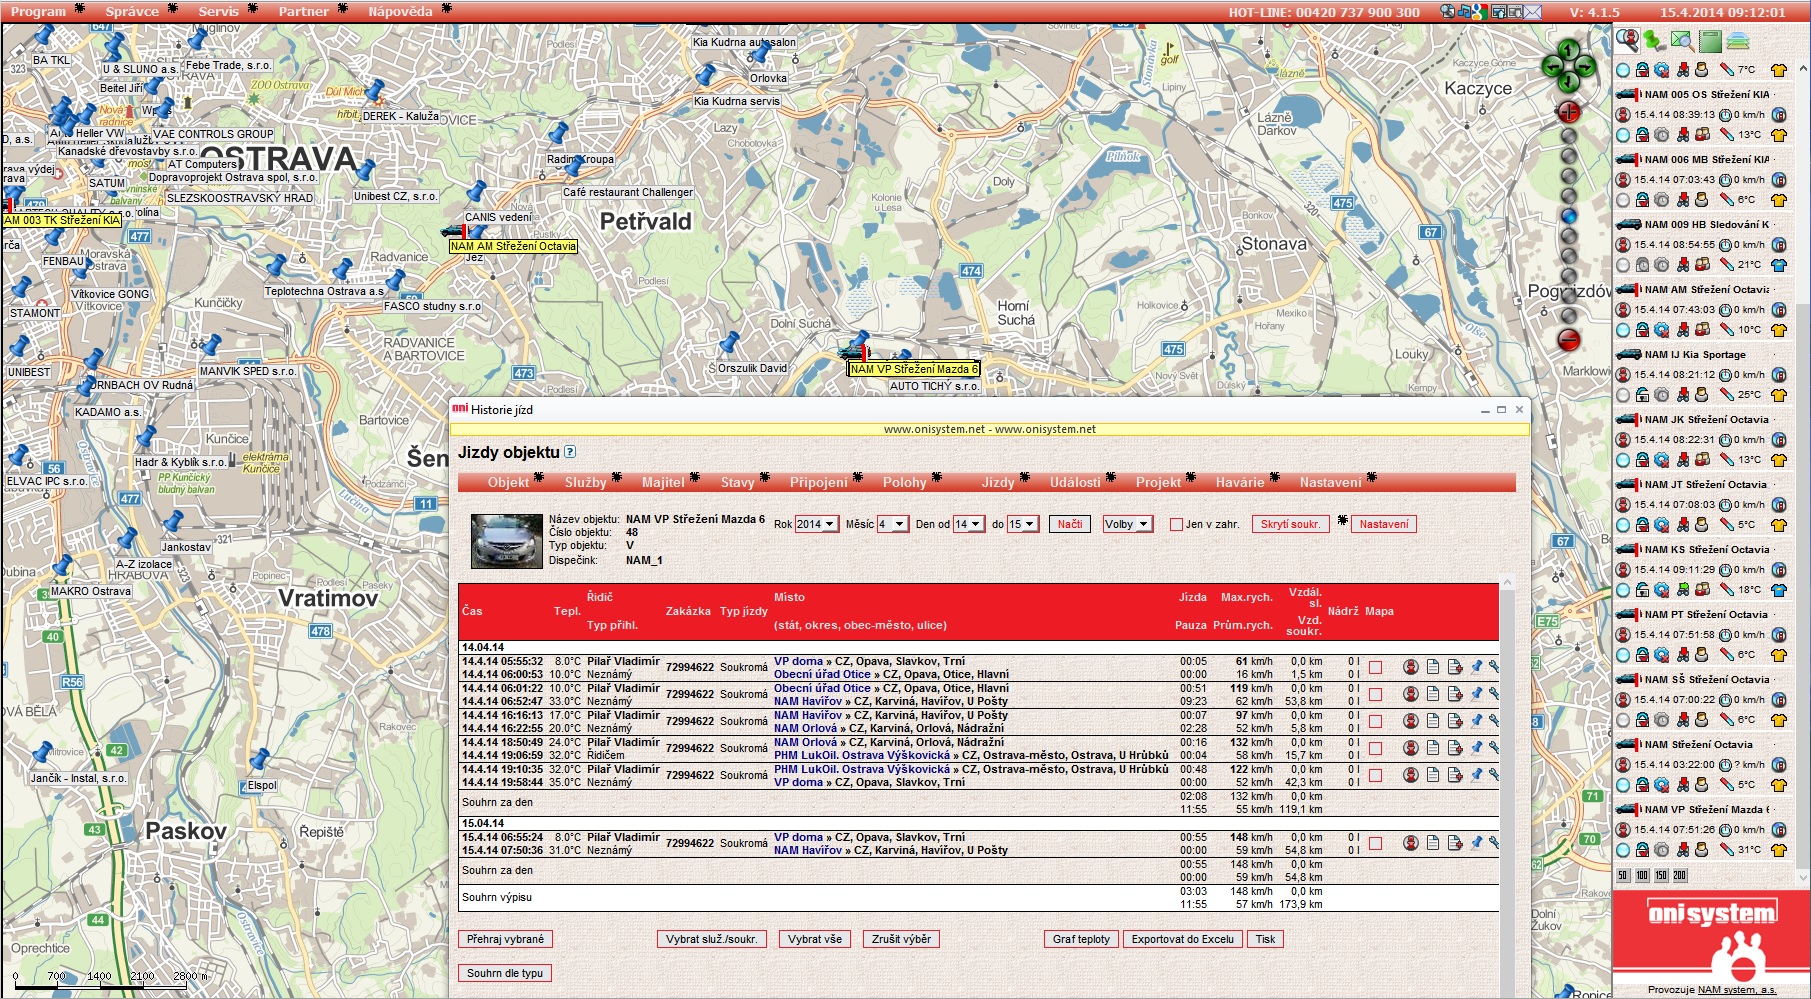Viewport: 1811px width, 999px height.
Task: Click the 'NAM Havířov' place link in the 15.4.14 trip
Action: [x=807, y=850]
